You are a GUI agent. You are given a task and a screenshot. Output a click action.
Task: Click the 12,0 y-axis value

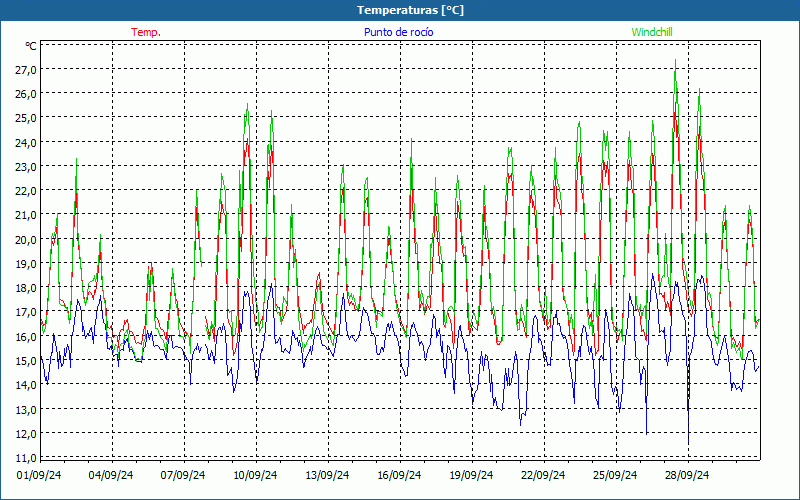click(x=26, y=434)
